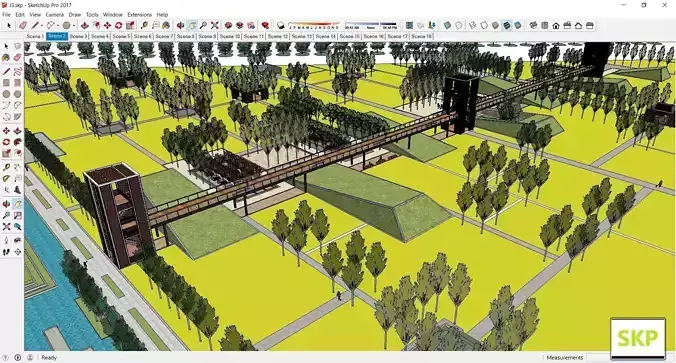Click the sign-in status bar icon
The image size is (676, 363).
pos(30,357)
